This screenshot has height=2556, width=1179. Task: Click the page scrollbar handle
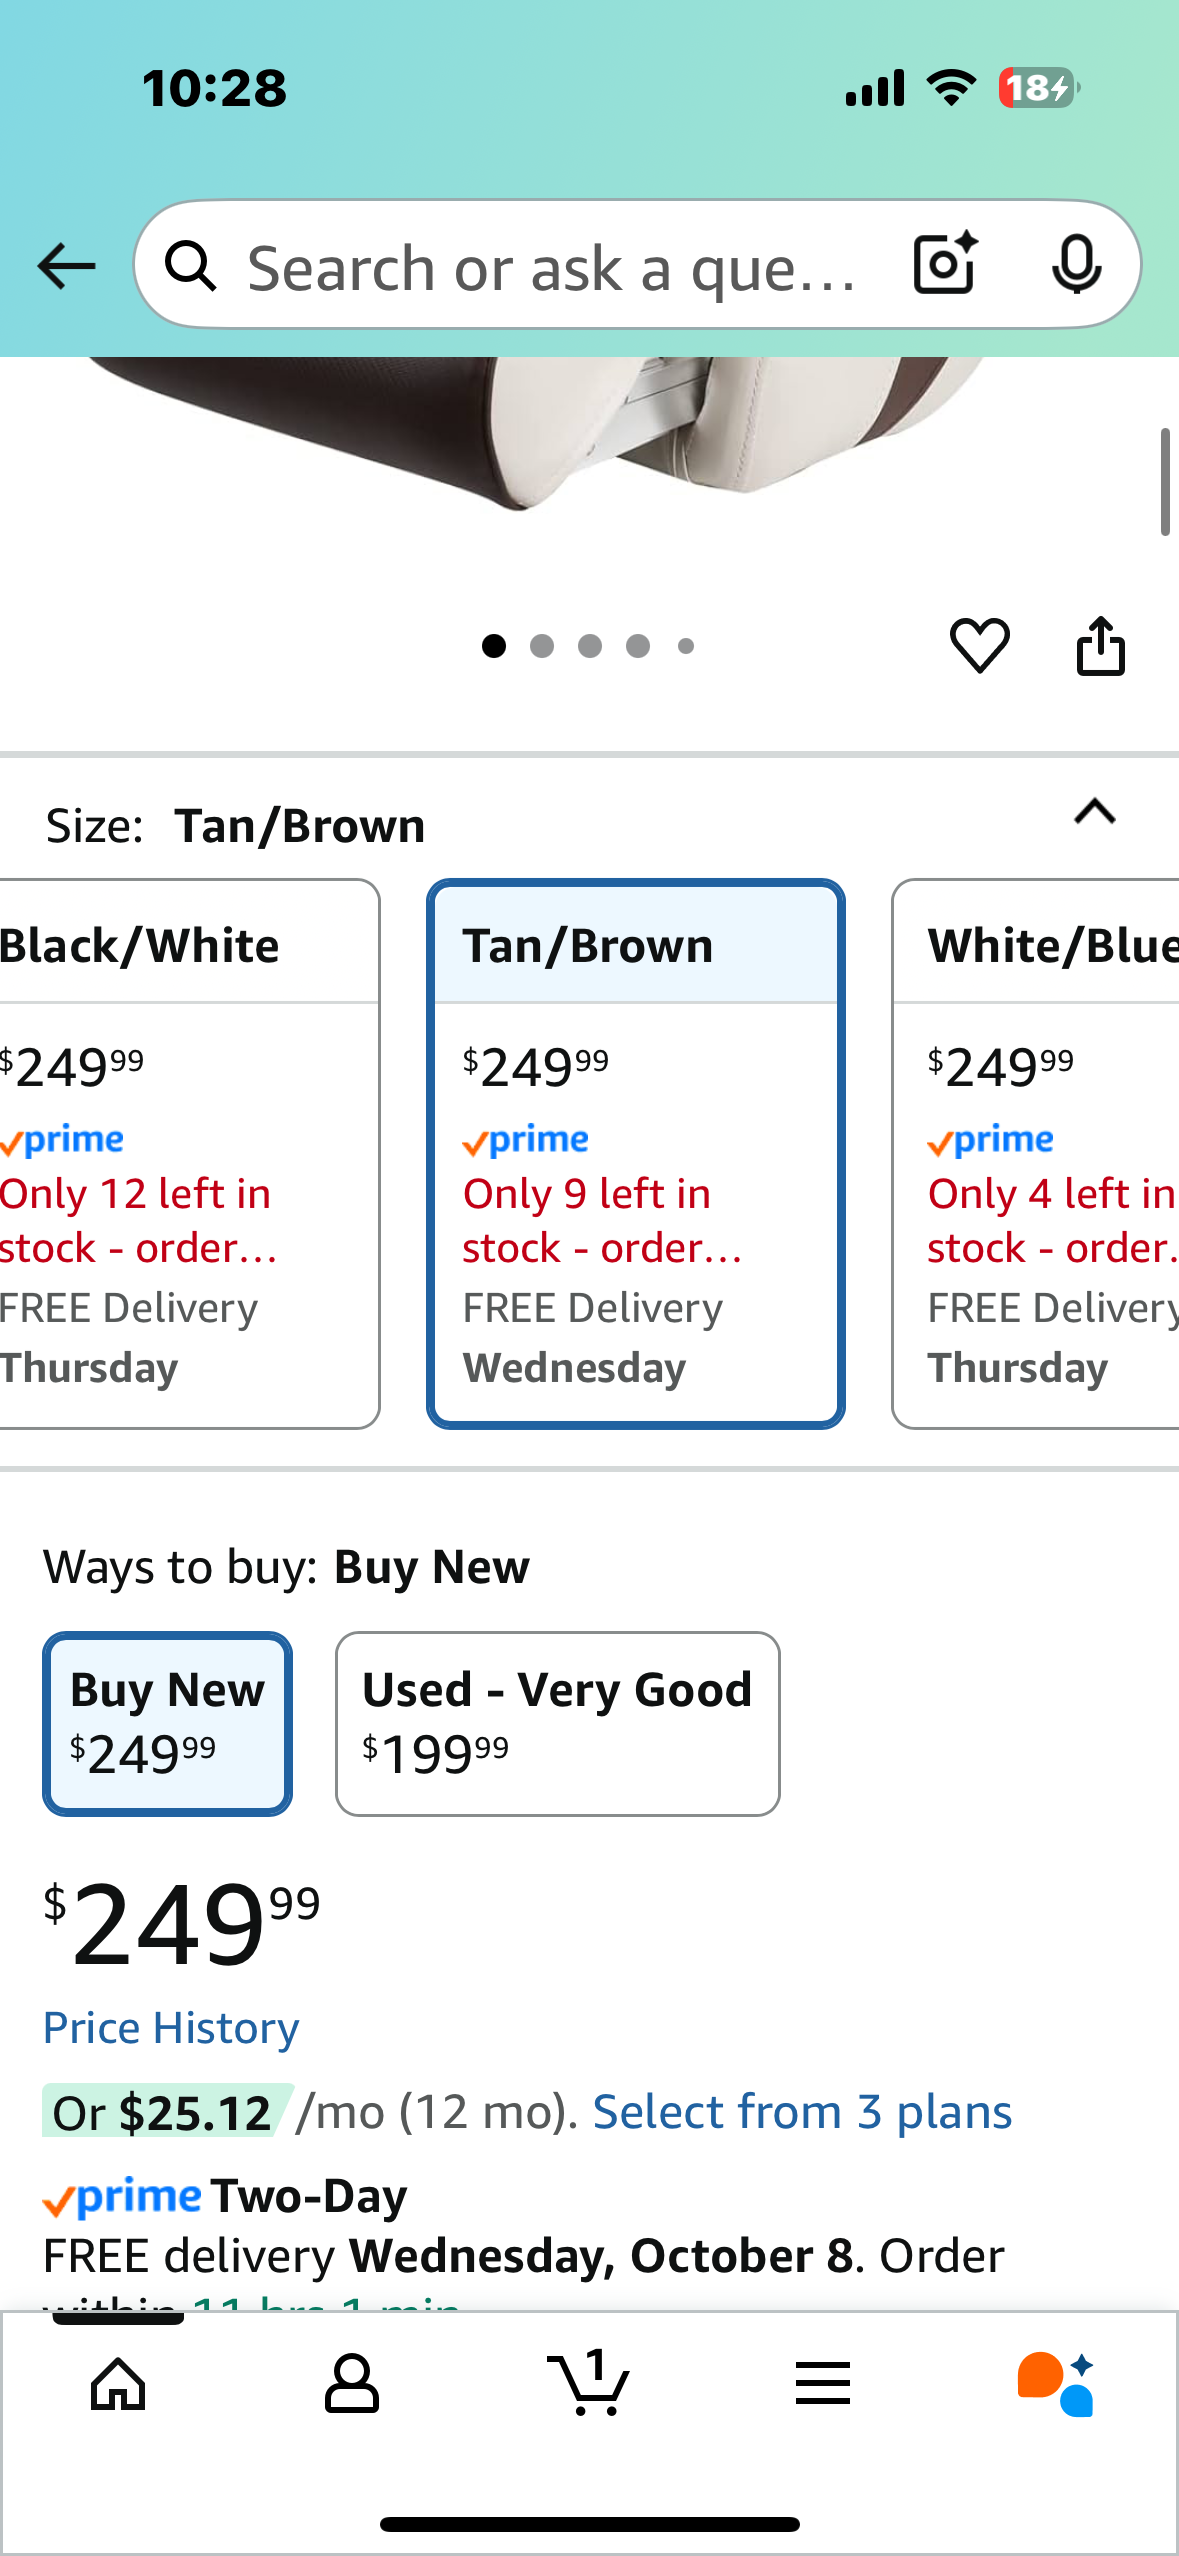tap(1165, 482)
